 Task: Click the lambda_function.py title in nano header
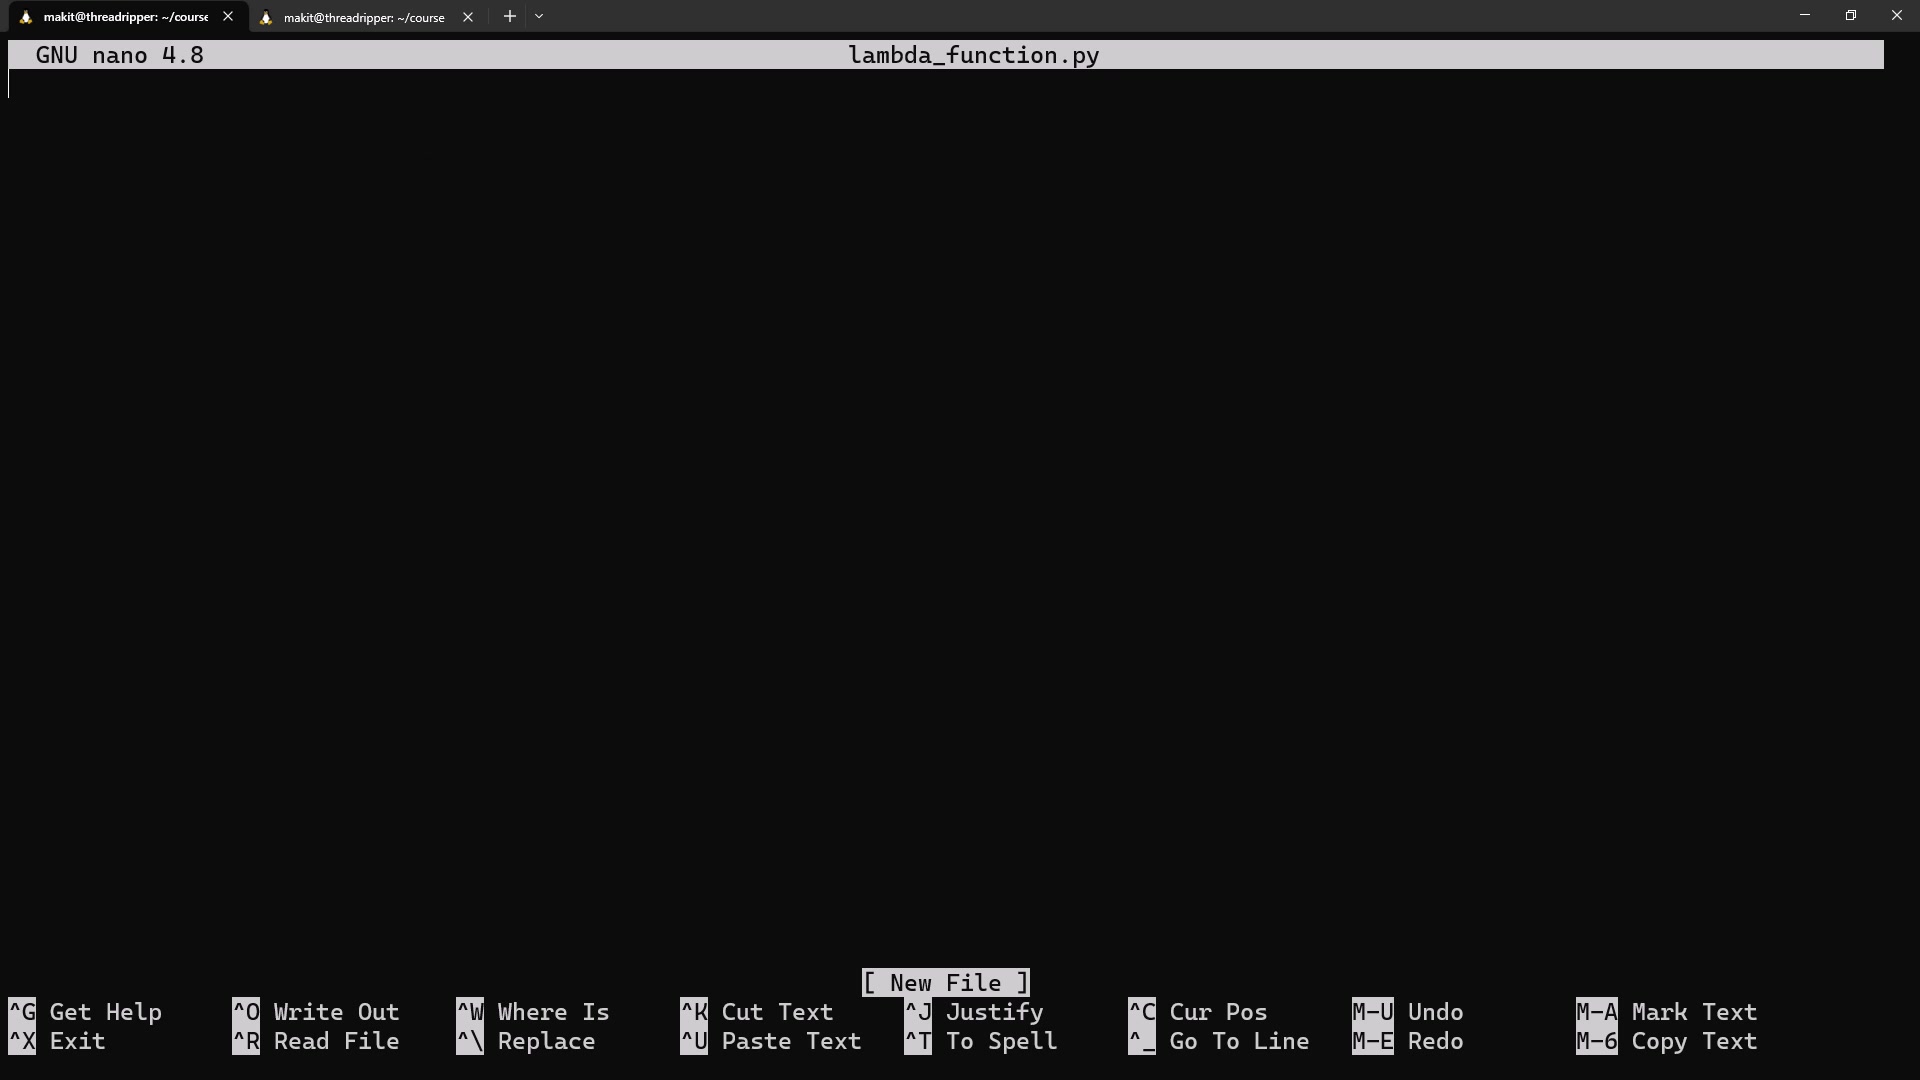pos(973,55)
